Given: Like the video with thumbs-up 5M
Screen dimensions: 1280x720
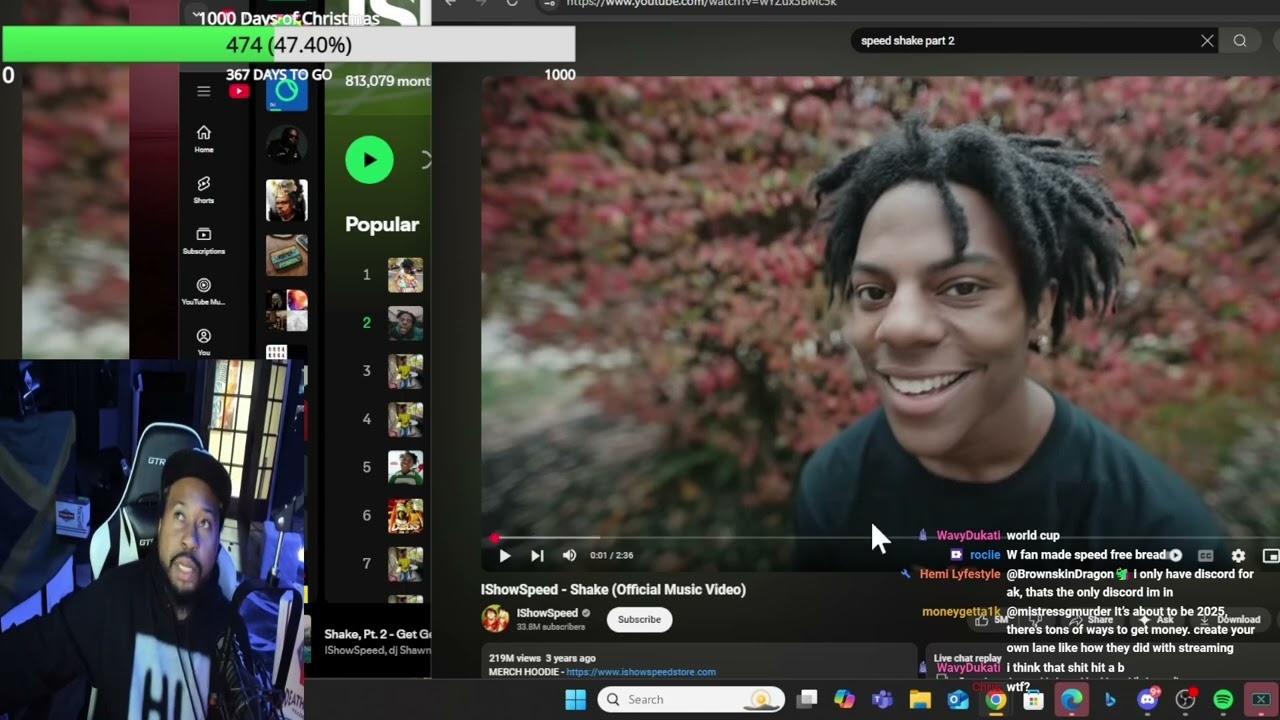Looking at the screenshot, I should [x=992, y=620].
